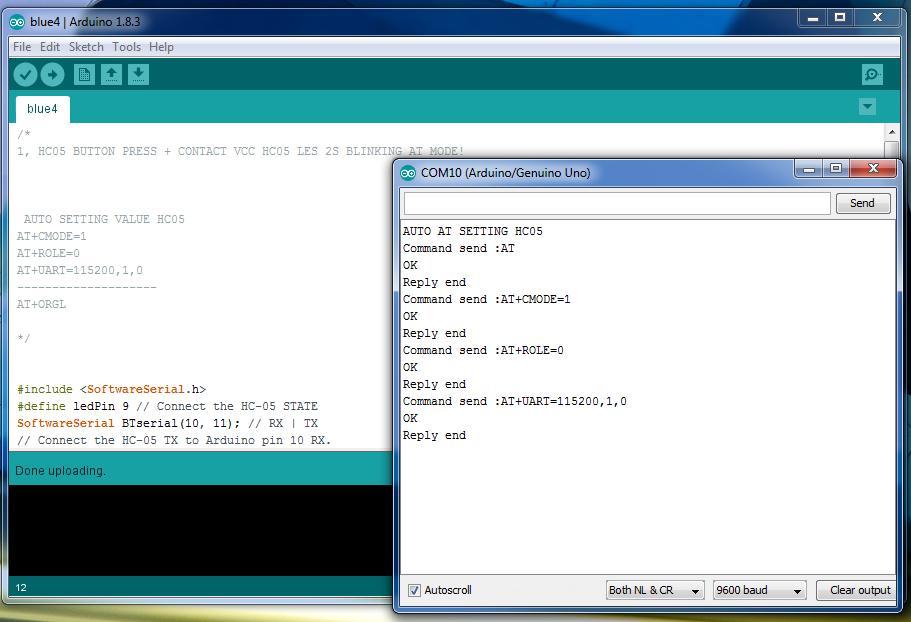
Task: Maximize the COM10 serial monitor window
Action: coord(835,168)
